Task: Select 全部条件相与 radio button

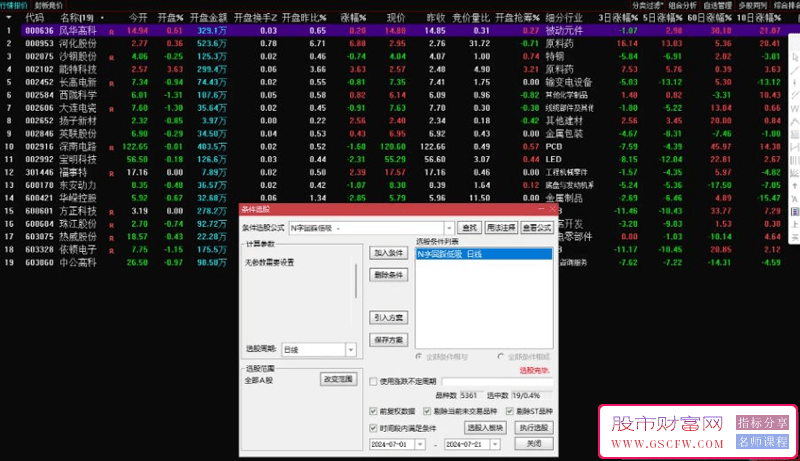Action: coord(419,356)
